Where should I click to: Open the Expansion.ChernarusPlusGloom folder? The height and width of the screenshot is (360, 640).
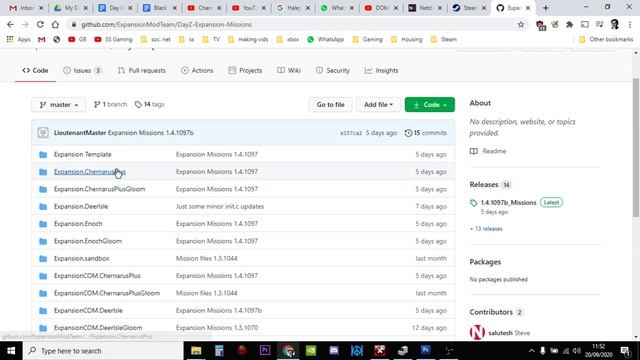click(99, 189)
